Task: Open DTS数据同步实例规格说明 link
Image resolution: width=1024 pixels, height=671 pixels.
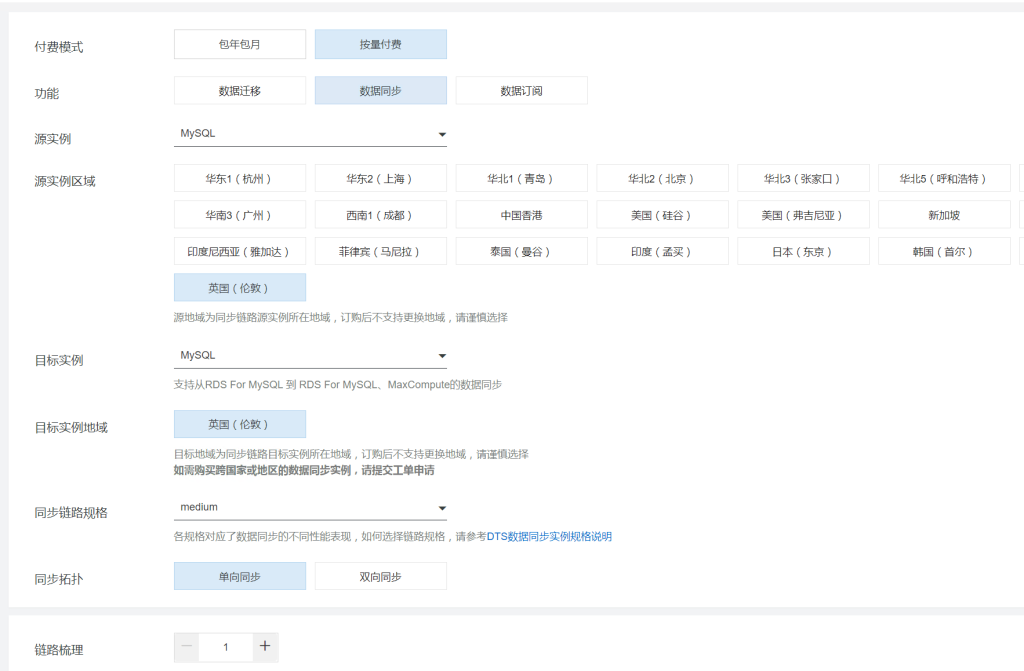Action: coord(549,536)
